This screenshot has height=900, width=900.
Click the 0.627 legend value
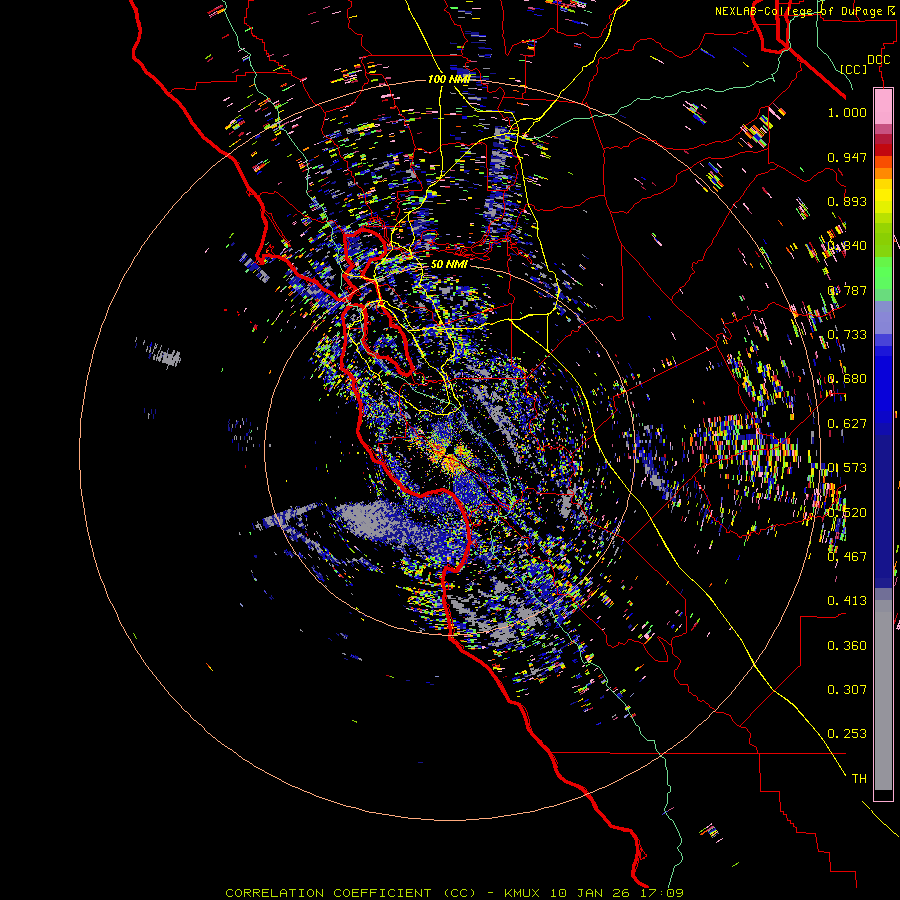pos(847,424)
